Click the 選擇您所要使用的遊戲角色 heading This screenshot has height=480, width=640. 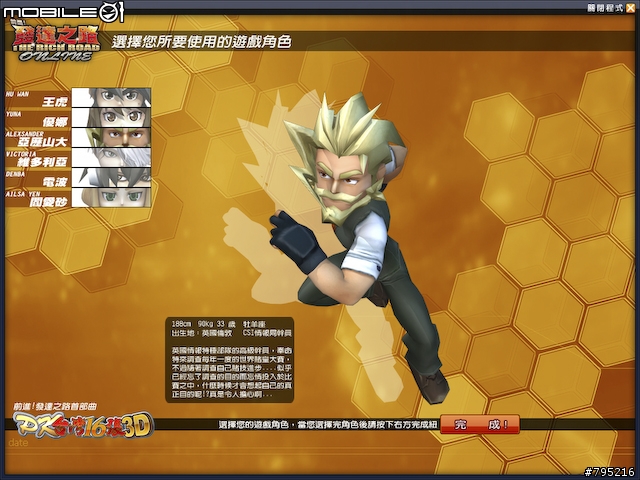(202, 42)
